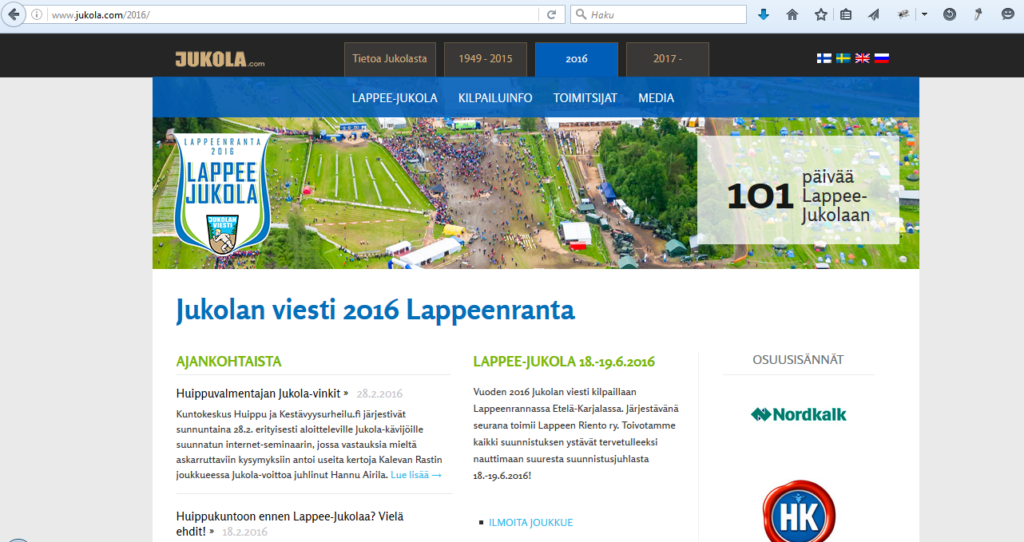The height and width of the screenshot is (542, 1024).
Task: Bookmark this page with the star icon
Action: pos(820,14)
